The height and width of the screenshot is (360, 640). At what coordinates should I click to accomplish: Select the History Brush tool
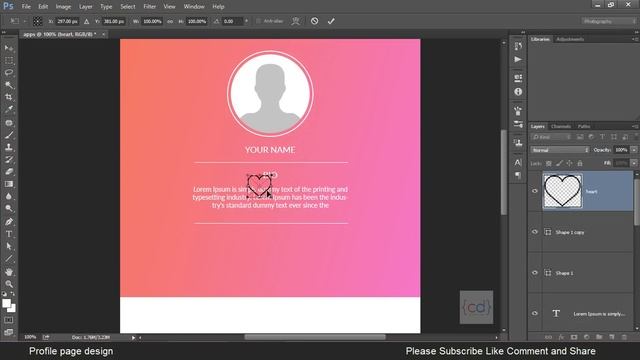point(9,159)
